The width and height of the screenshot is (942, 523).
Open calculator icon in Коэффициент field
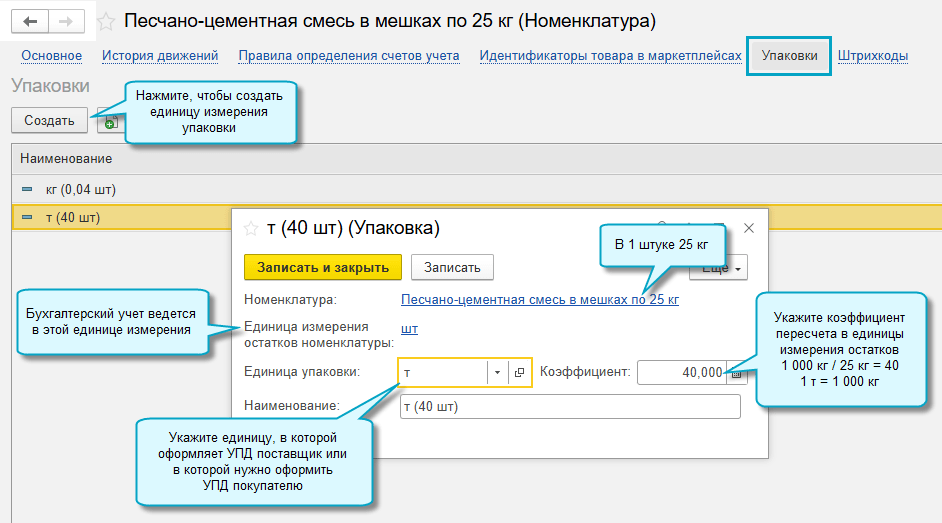tap(736, 373)
